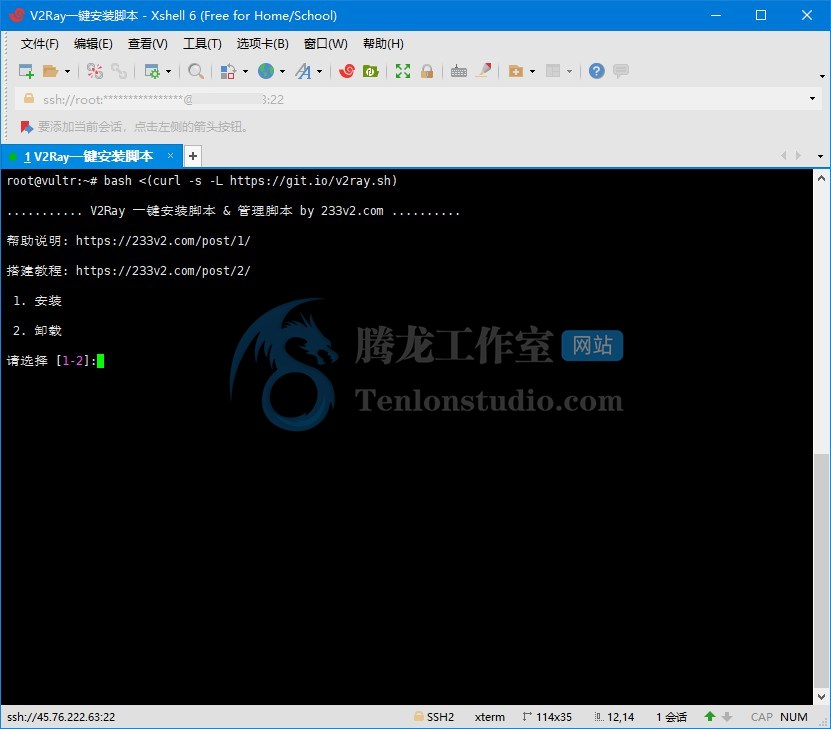Open the 选项卡(B) menu
The height and width of the screenshot is (729, 831).
click(x=262, y=43)
